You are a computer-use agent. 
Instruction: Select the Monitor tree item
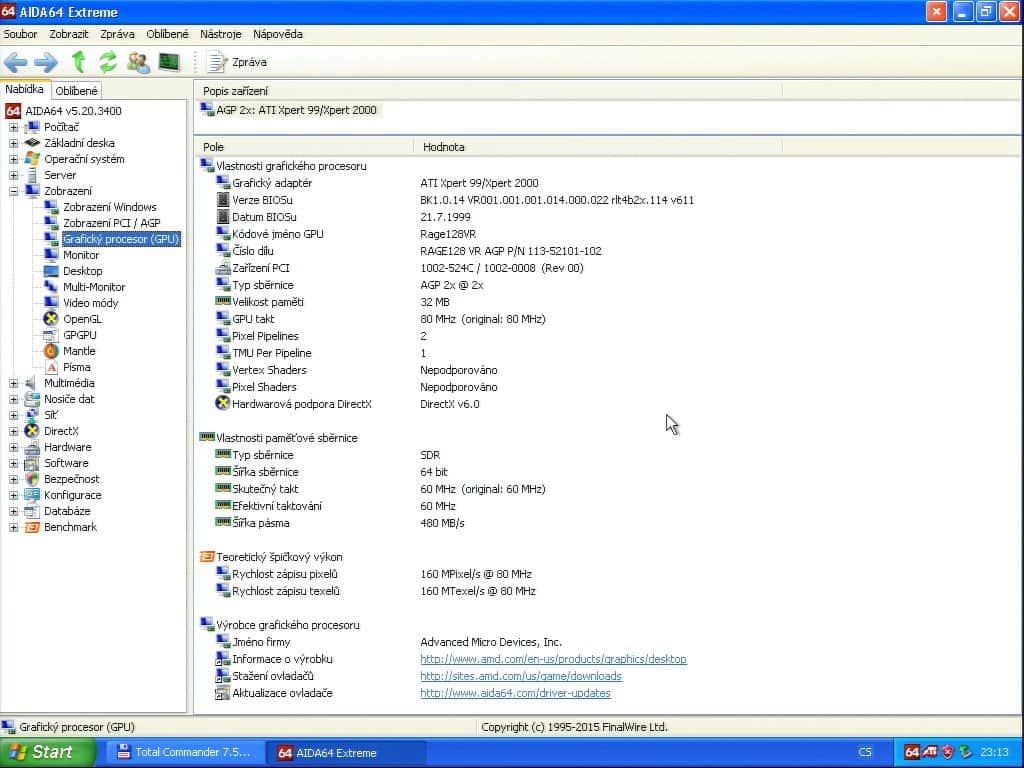[81, 255]
